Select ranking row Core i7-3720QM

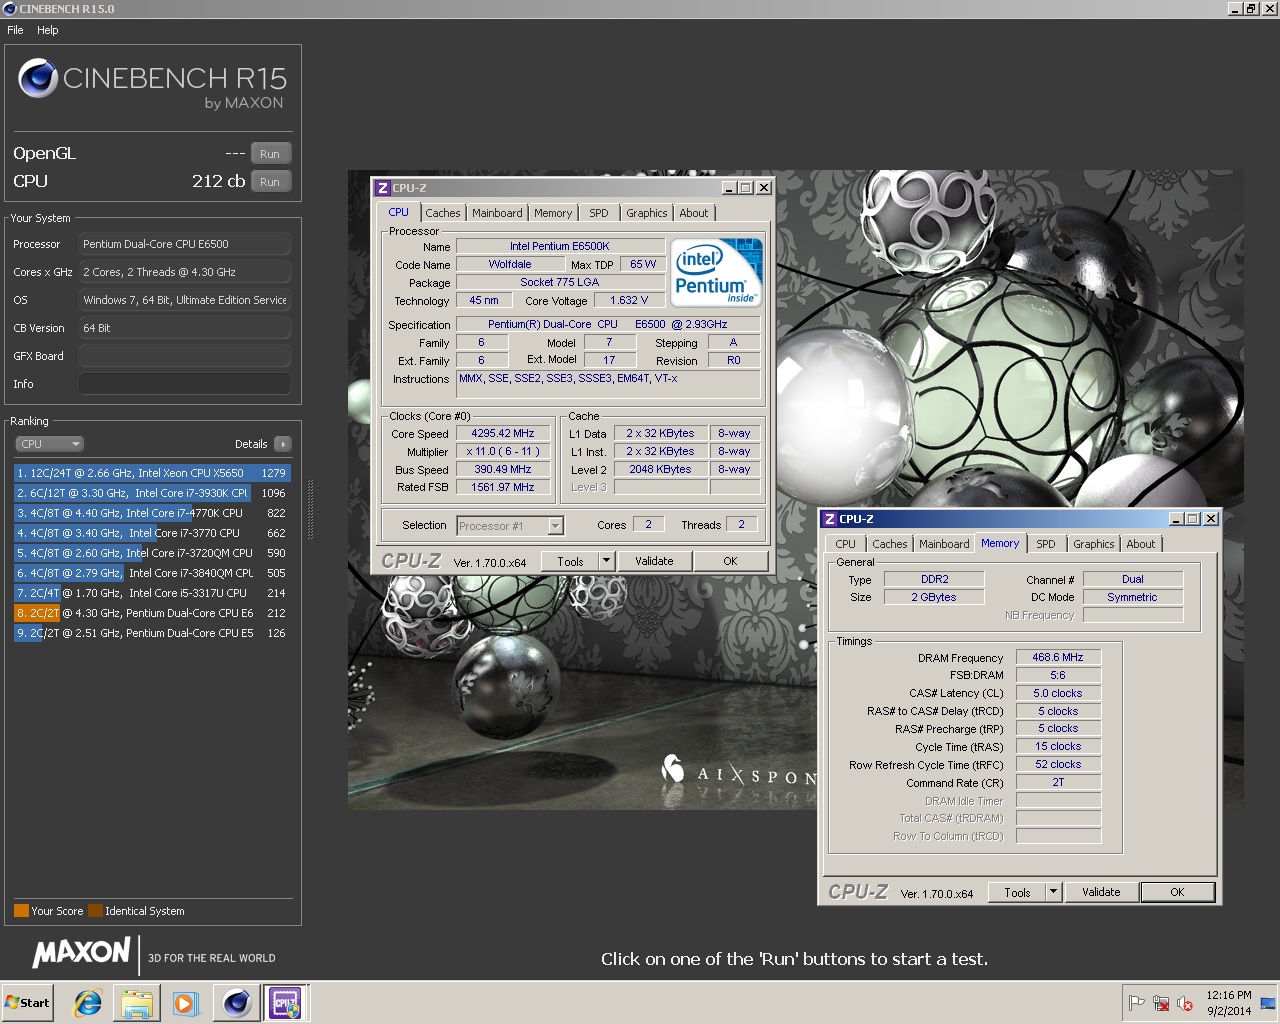tap(152, 553)
